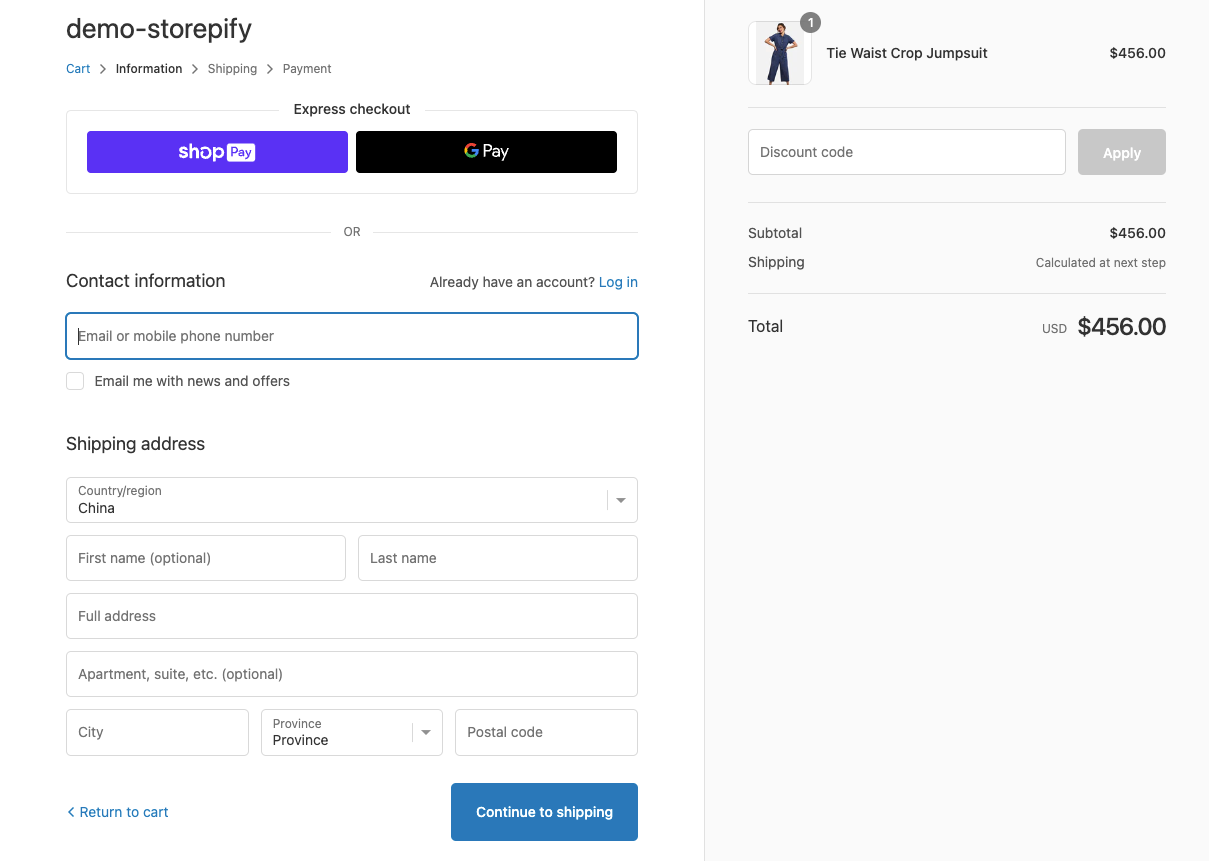This screenshot has height=861, width=1209.
Task: Pay with the Shop Pay express button
Action: (217, 152)
